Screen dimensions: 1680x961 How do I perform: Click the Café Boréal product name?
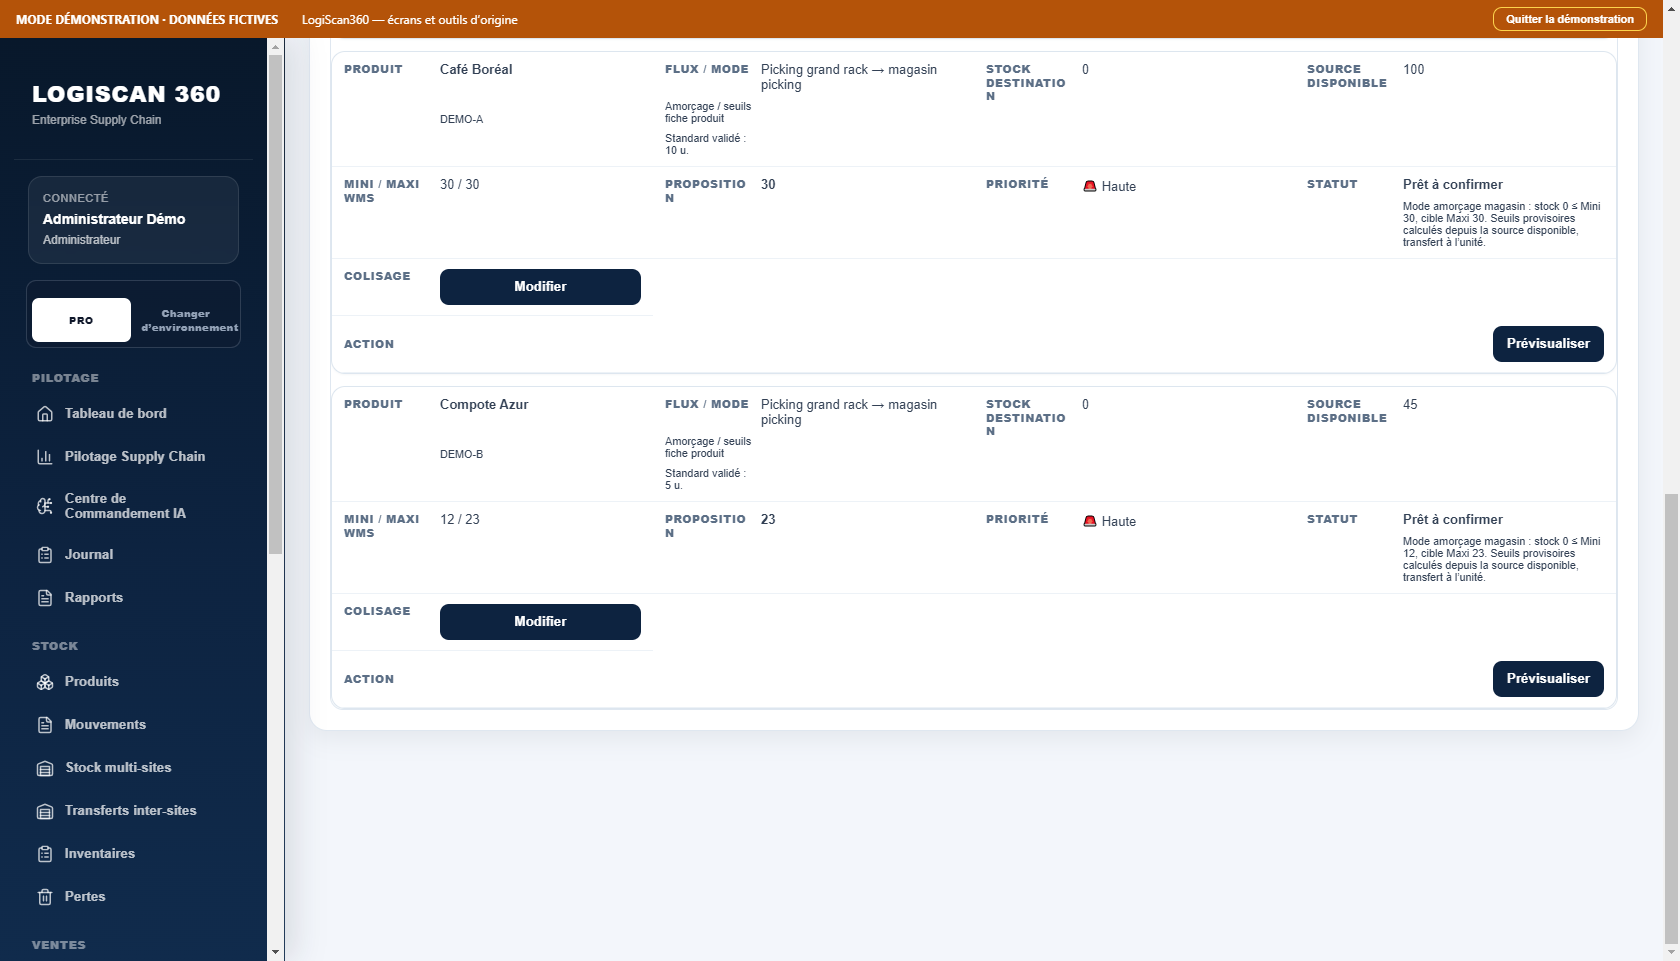coord(476,69)
